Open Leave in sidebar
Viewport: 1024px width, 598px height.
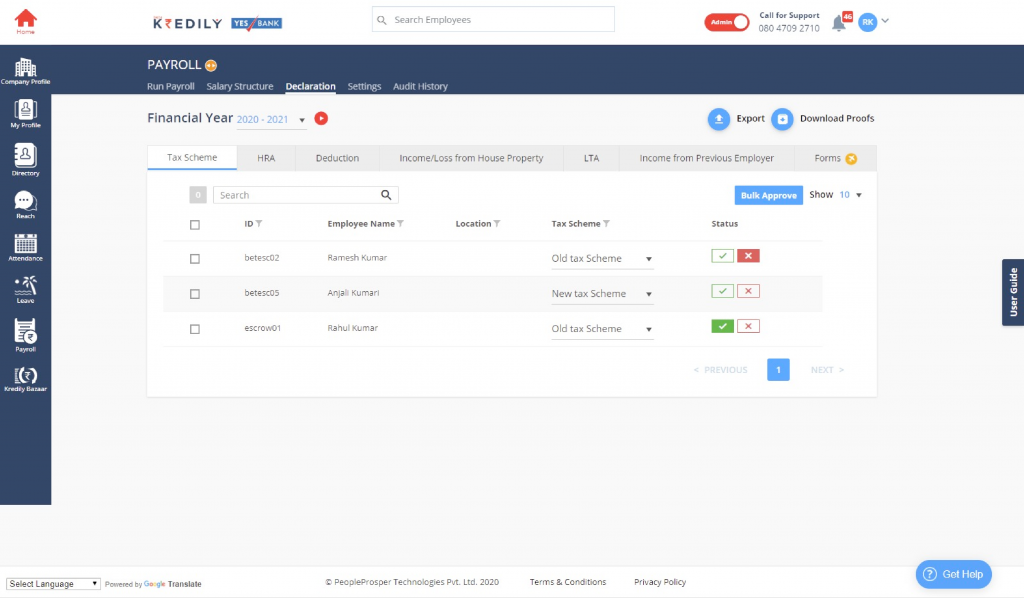[25, 289]
